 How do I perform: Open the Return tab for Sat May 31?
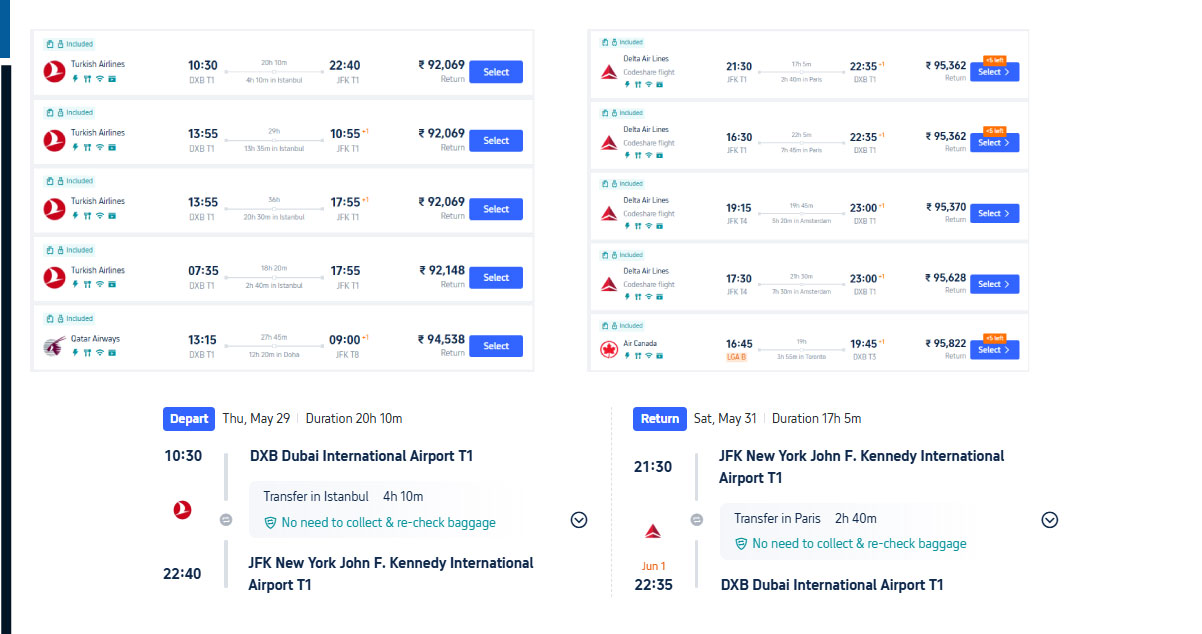[659, 419]
